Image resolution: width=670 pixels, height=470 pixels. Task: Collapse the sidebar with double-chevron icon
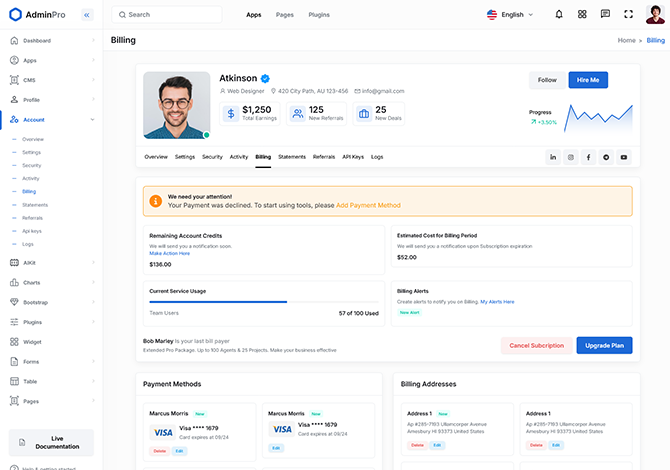86,15
